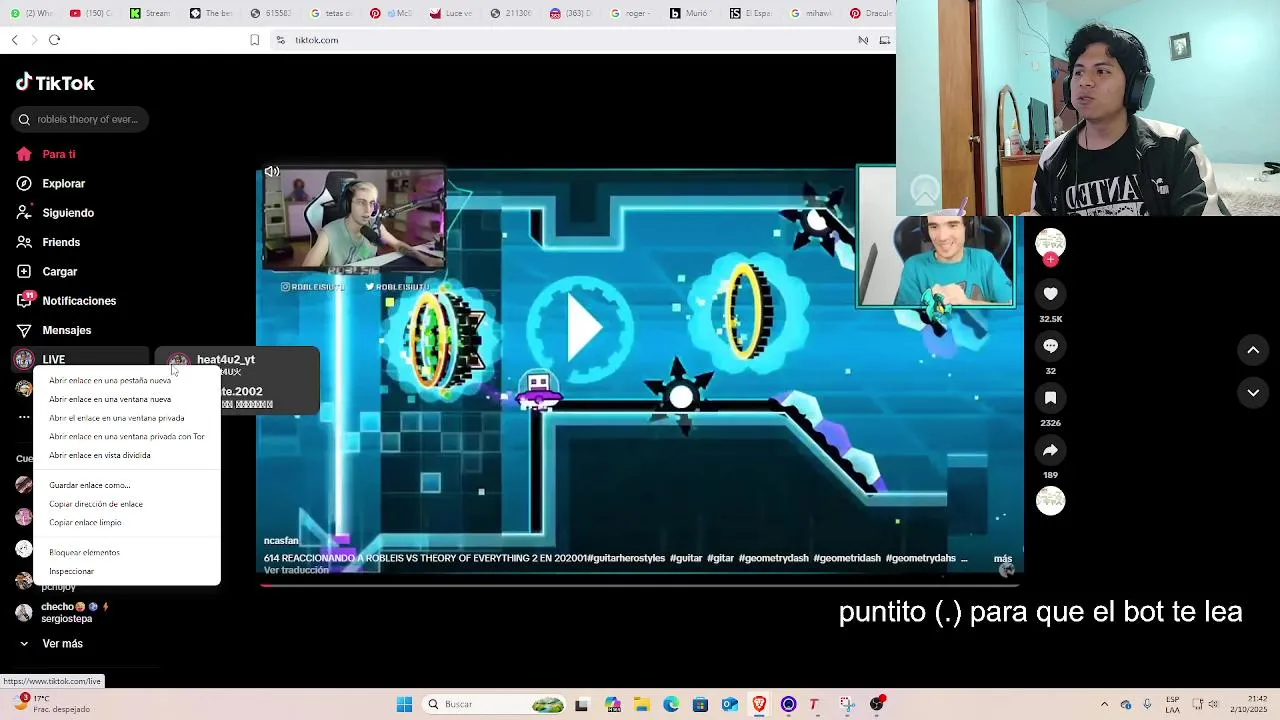Open Microsoft Edge from the taskbar
Image resolution: width=1280 pixels, height=720 pixels.
point(671,704)
